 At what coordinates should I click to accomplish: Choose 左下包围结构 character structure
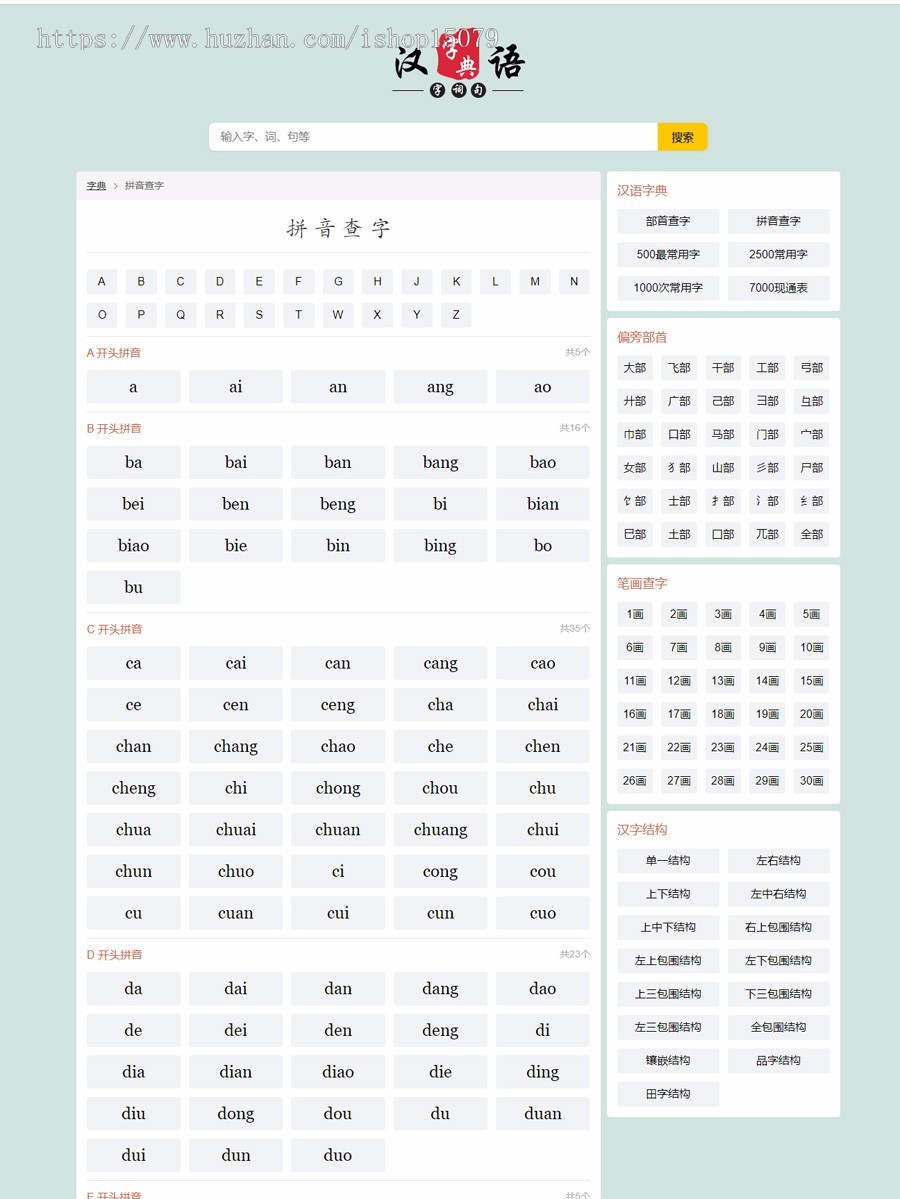(x=778, y=960)
